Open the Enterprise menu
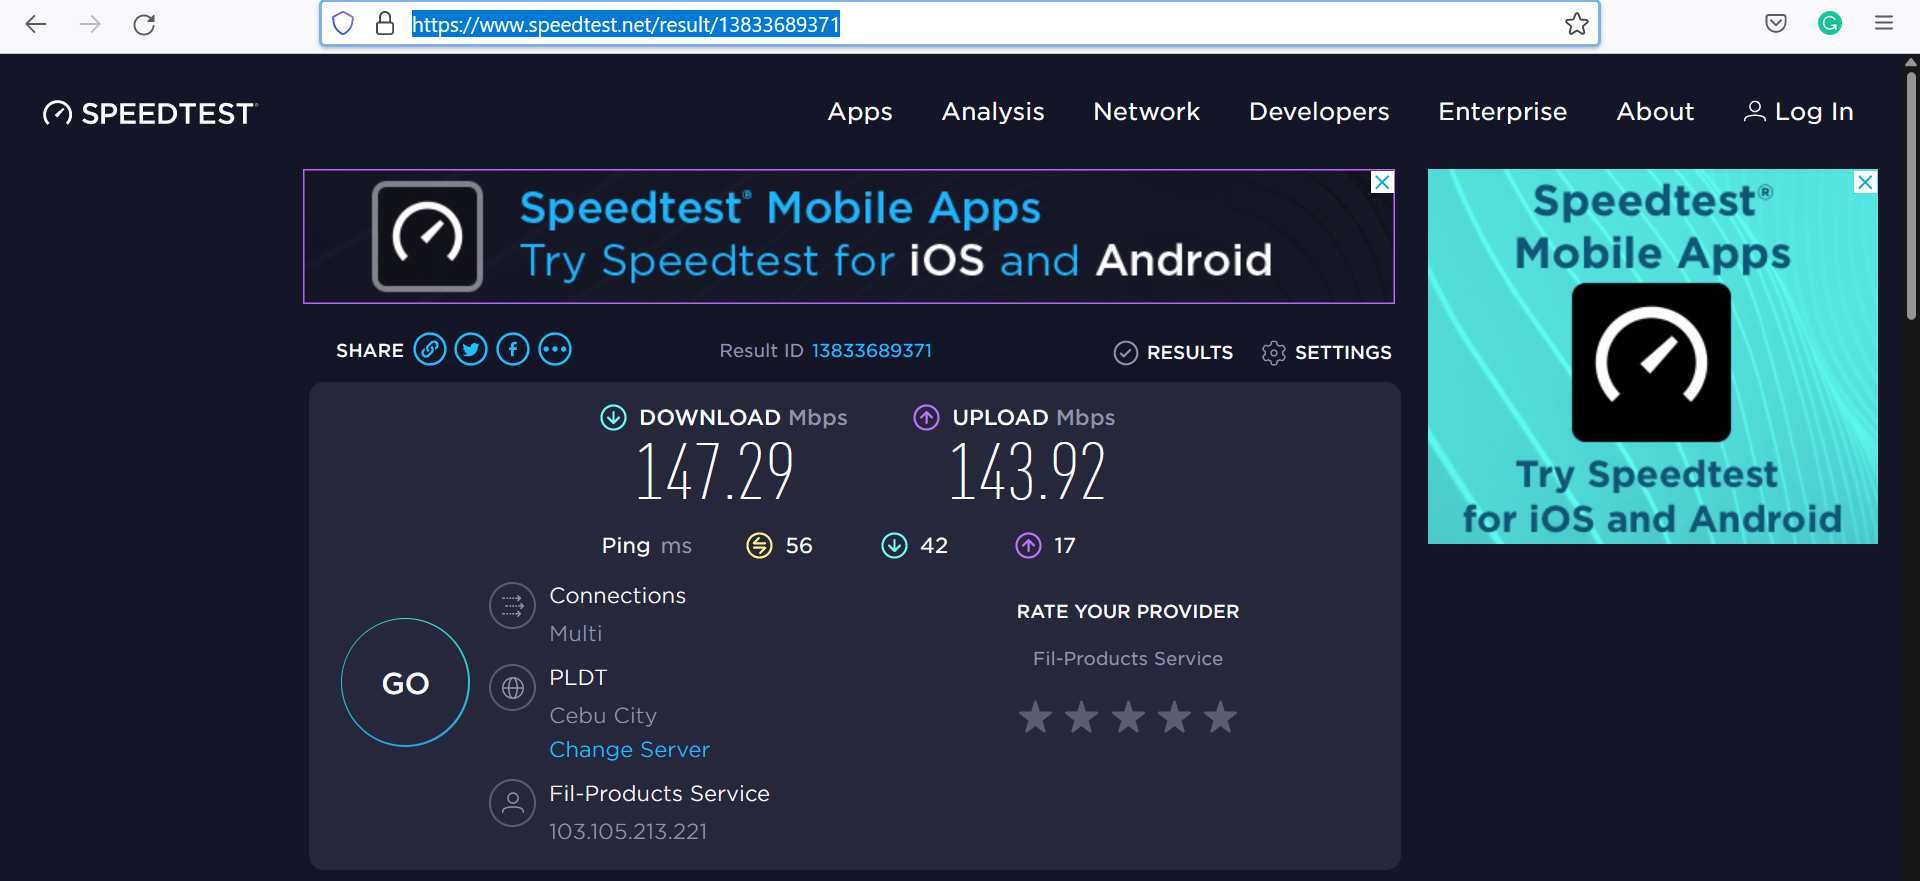Image resolution: width=1920 pixels, height=881 pixels. click(1503, 112)
